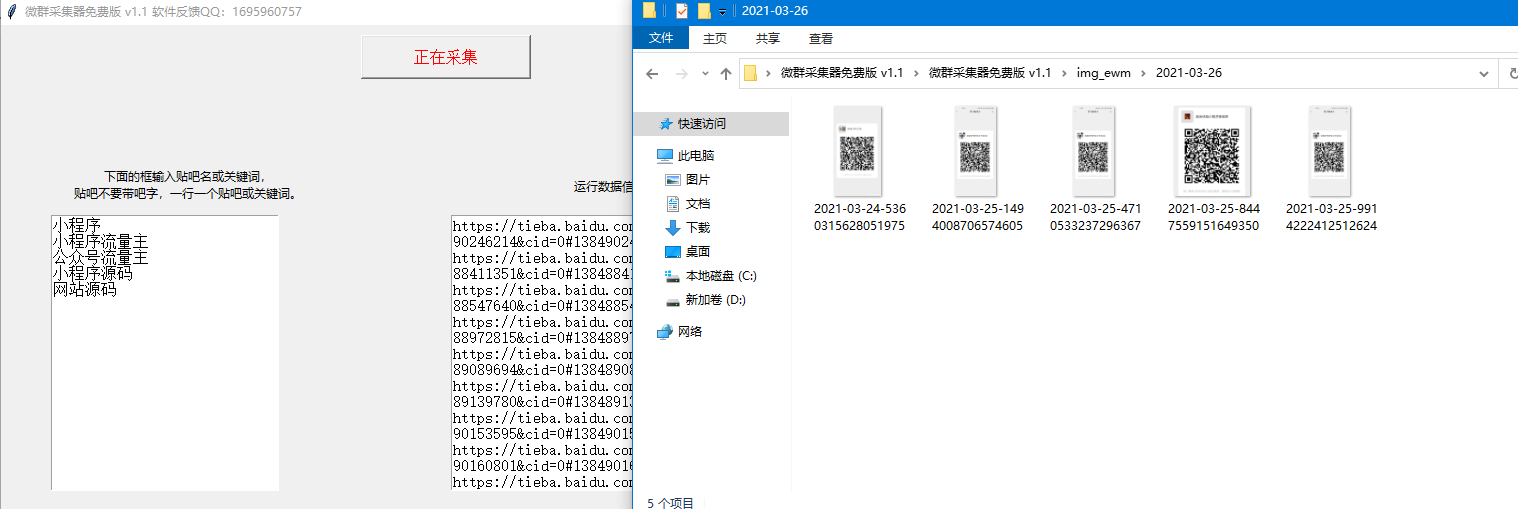Click the tieba URL output log box
The height and width of the screenshot is (509, 1518).
pyautogui.click(x=542, y=352)
